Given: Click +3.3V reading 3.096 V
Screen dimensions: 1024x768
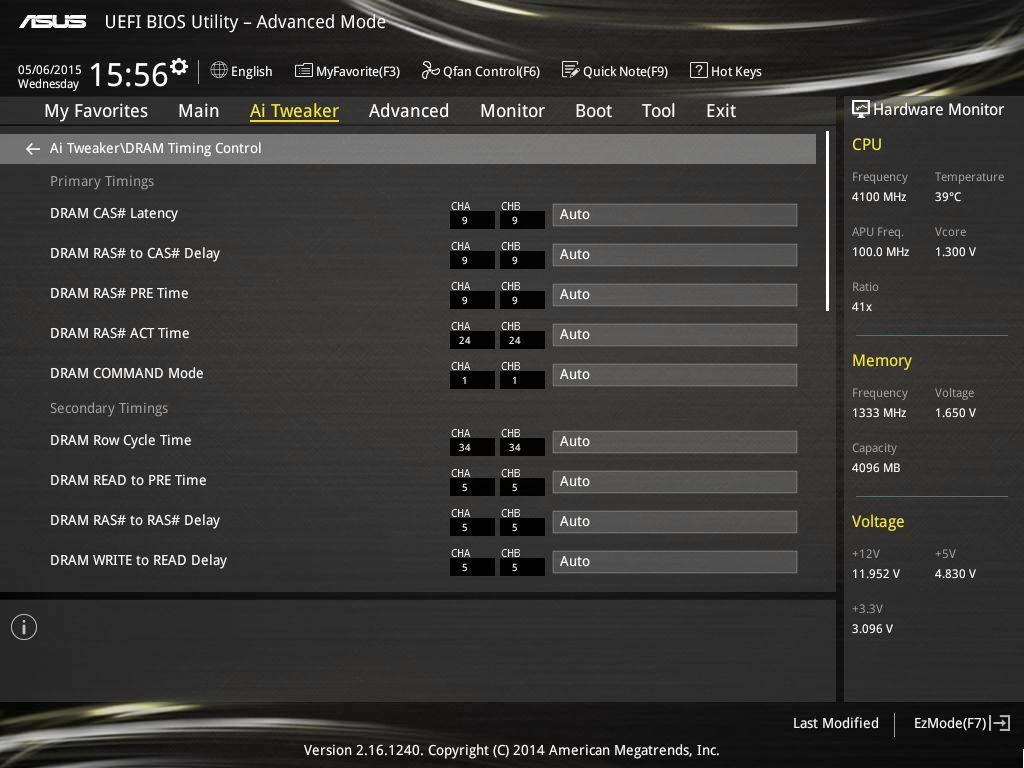Looking at the screenshot, I should click(872, 628).
